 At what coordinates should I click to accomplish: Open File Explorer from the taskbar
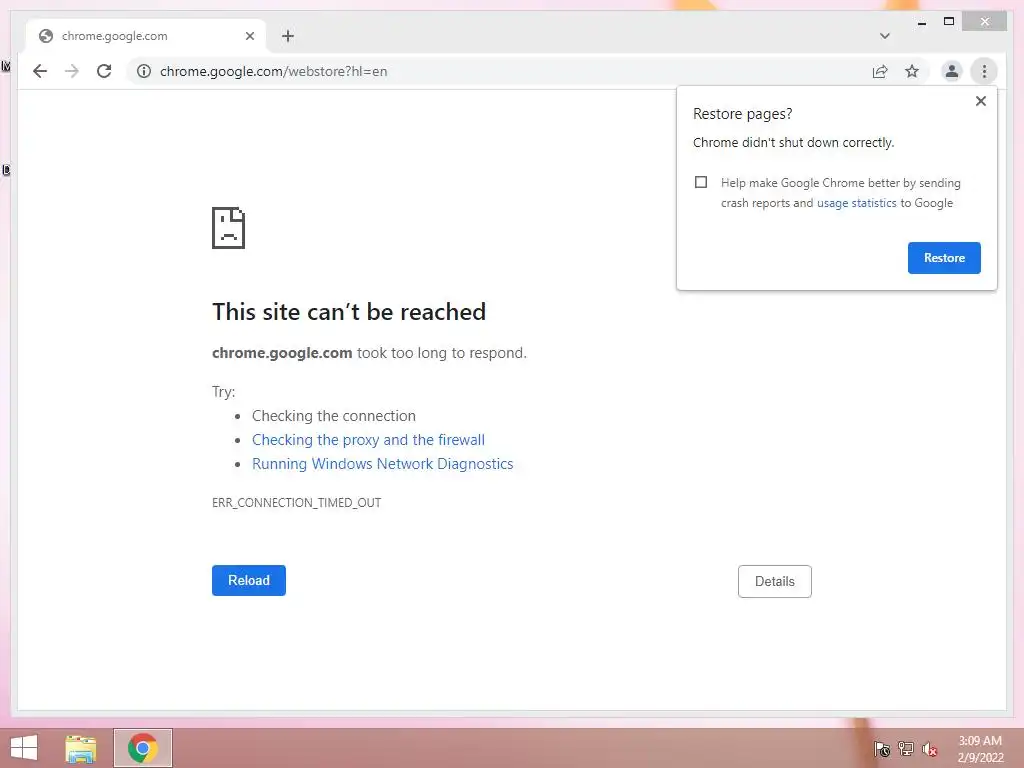pyautogui.click(x=81, y=748)
